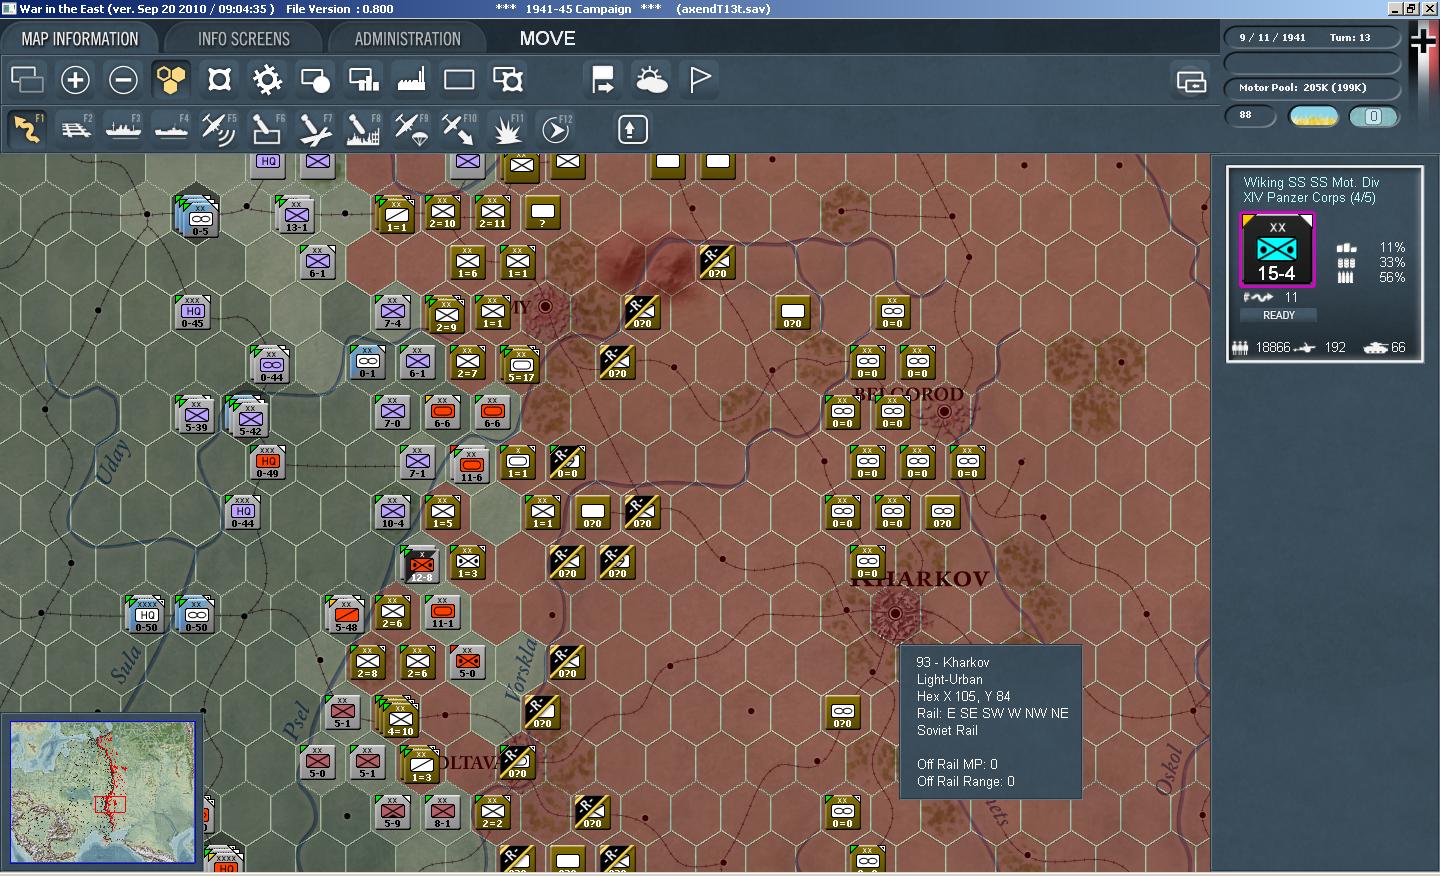Click the READY status label

[1278, 315]
